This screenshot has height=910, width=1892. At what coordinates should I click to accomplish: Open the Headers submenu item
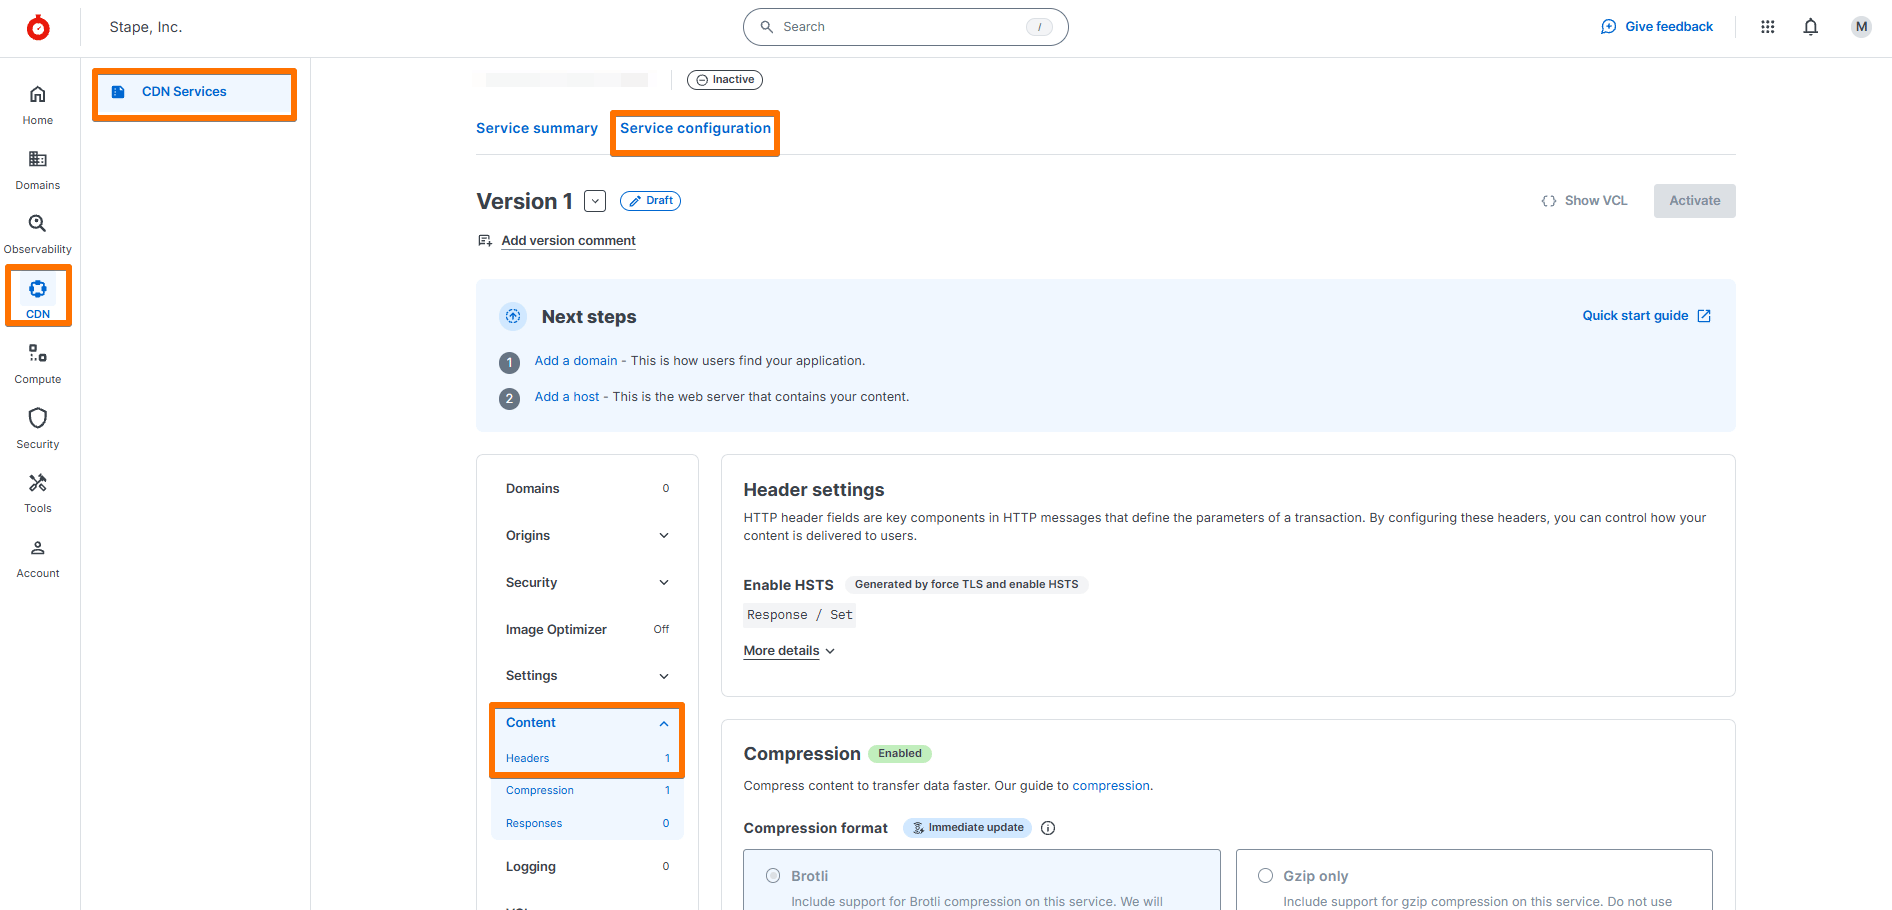click(x=587, y=758)
